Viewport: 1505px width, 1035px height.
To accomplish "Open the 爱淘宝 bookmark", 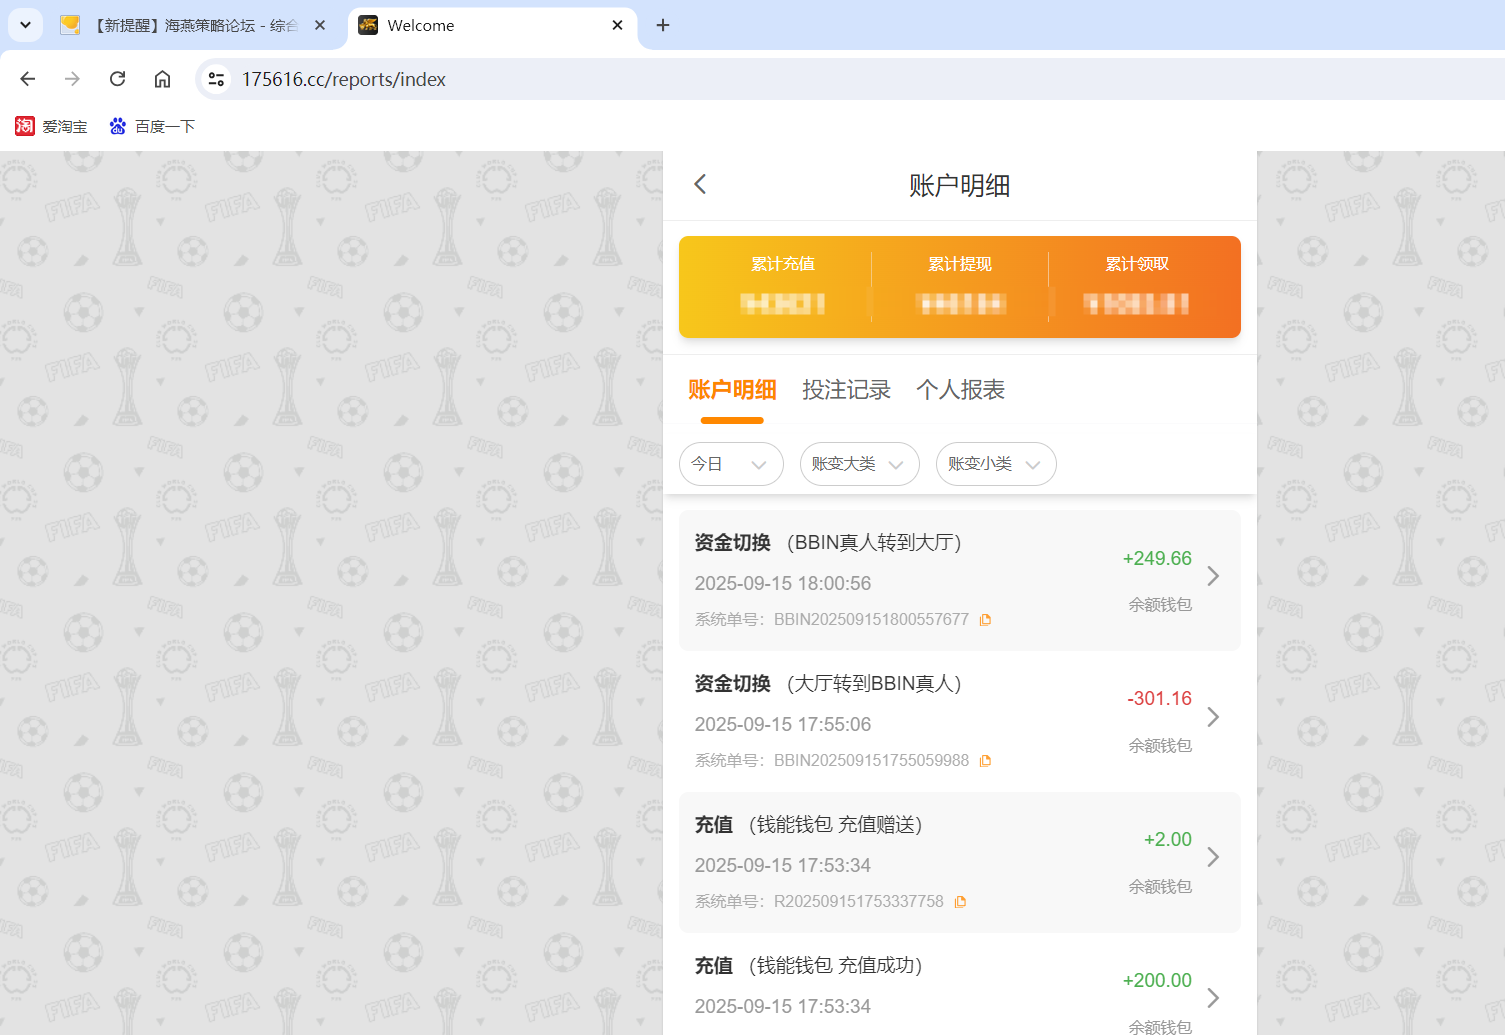I will coord(51,126).
